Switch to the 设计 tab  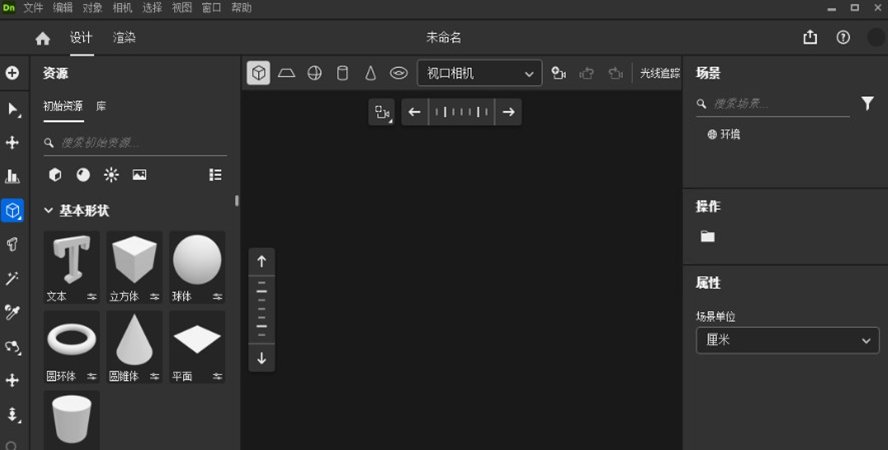pos(81,37)
